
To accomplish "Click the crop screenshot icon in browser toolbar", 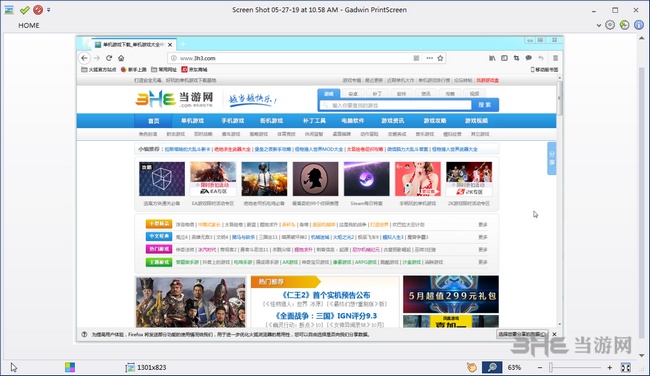I will 516,58.
